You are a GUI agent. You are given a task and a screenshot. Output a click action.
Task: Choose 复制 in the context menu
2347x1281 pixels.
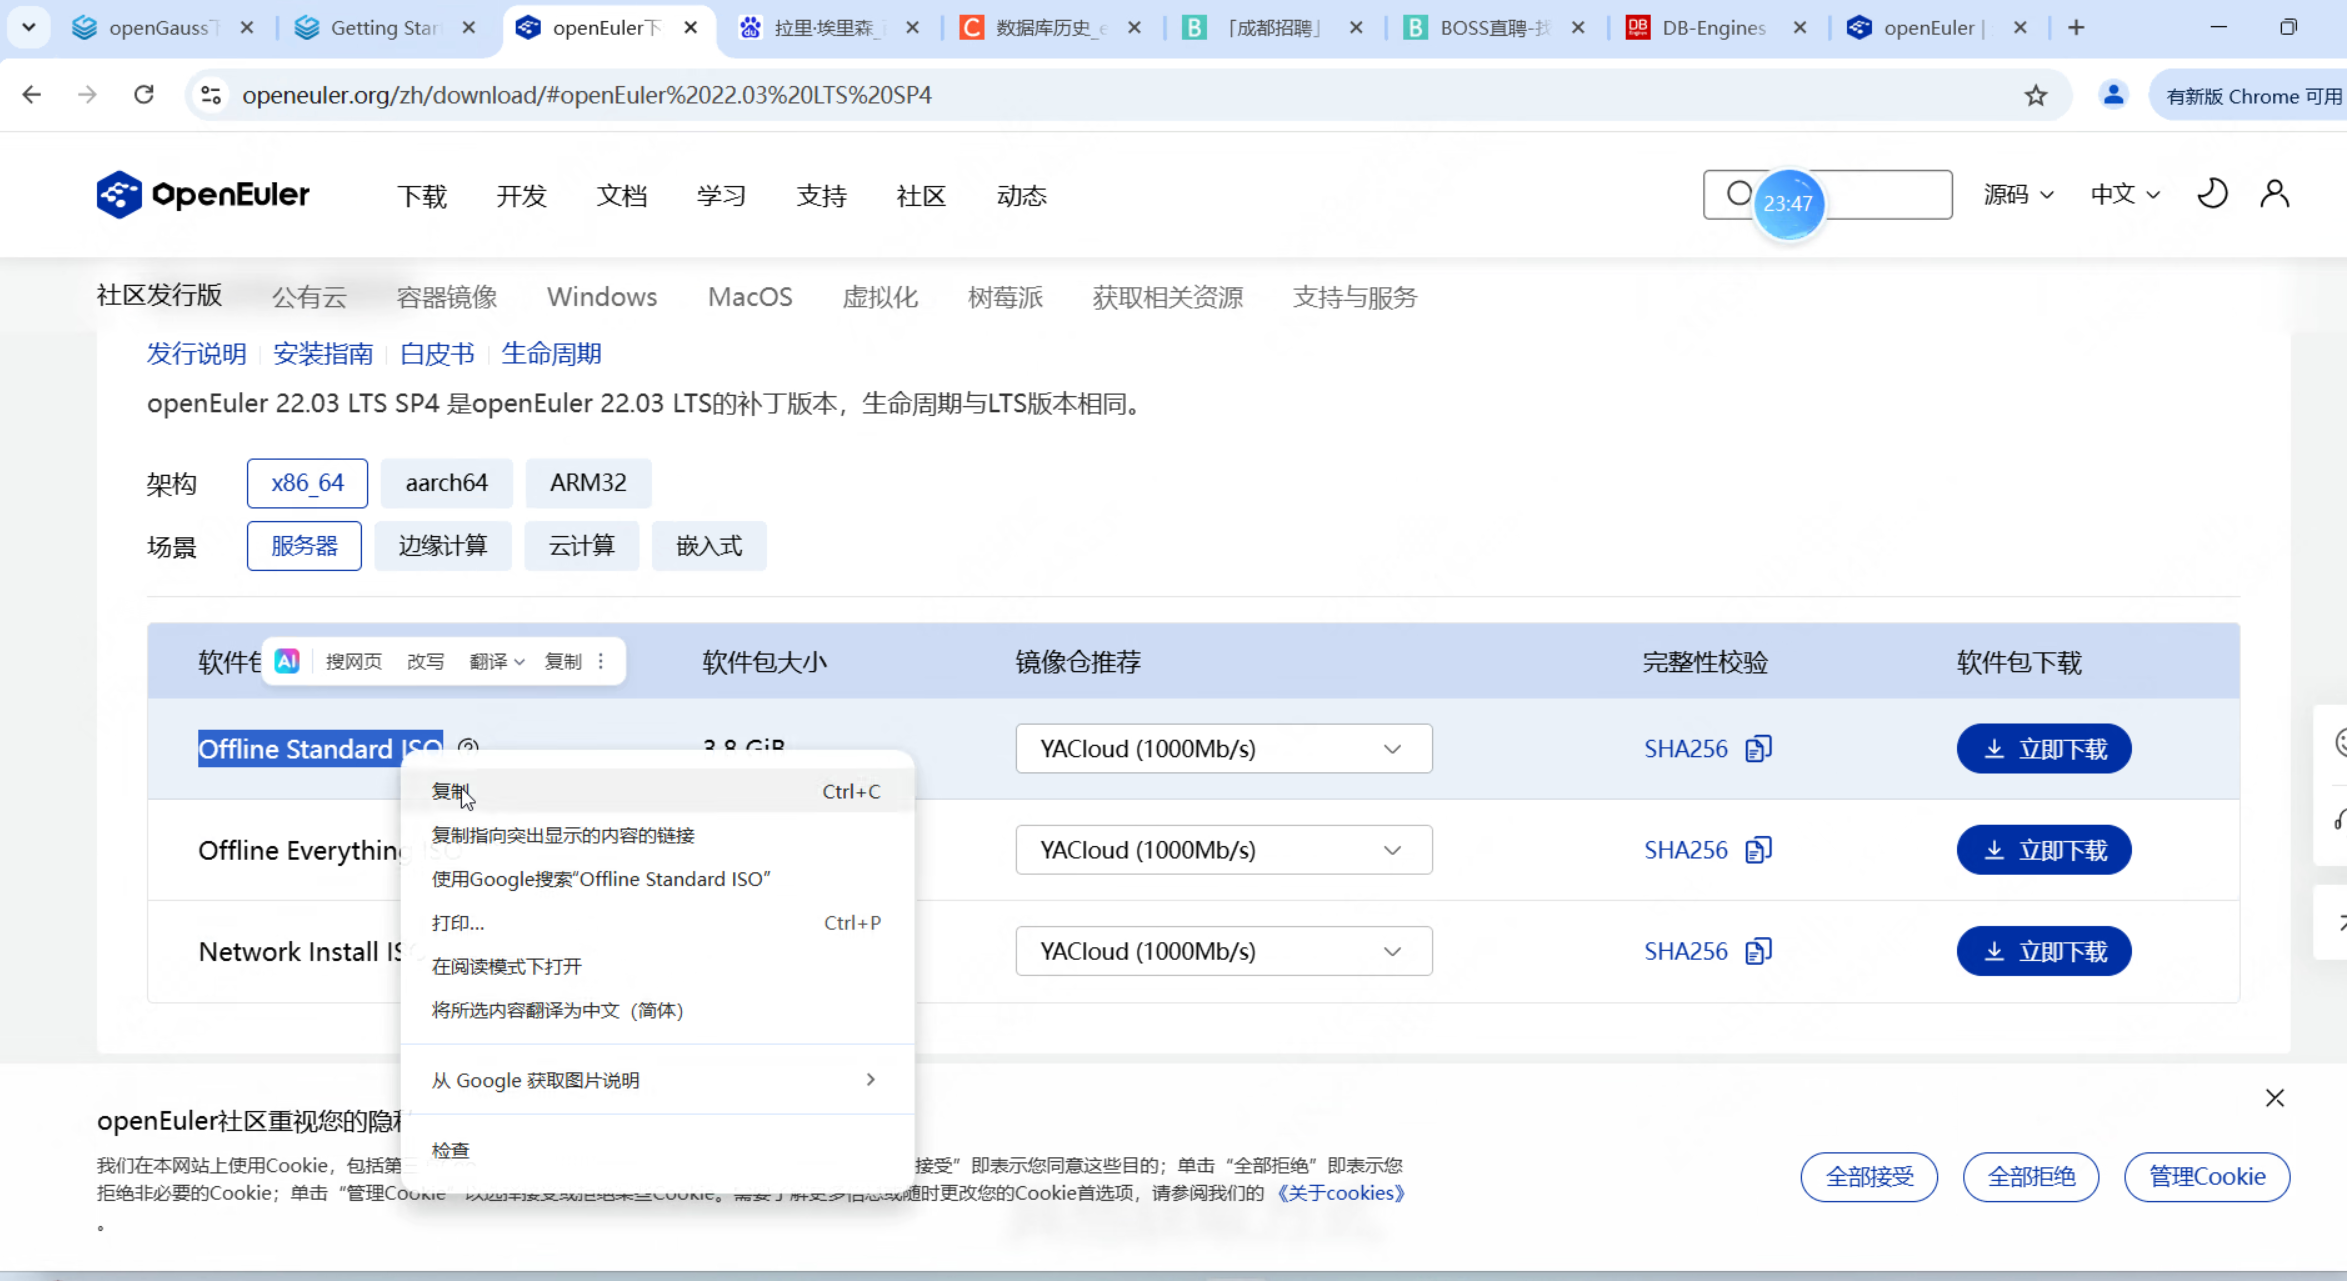pos(450,791)
